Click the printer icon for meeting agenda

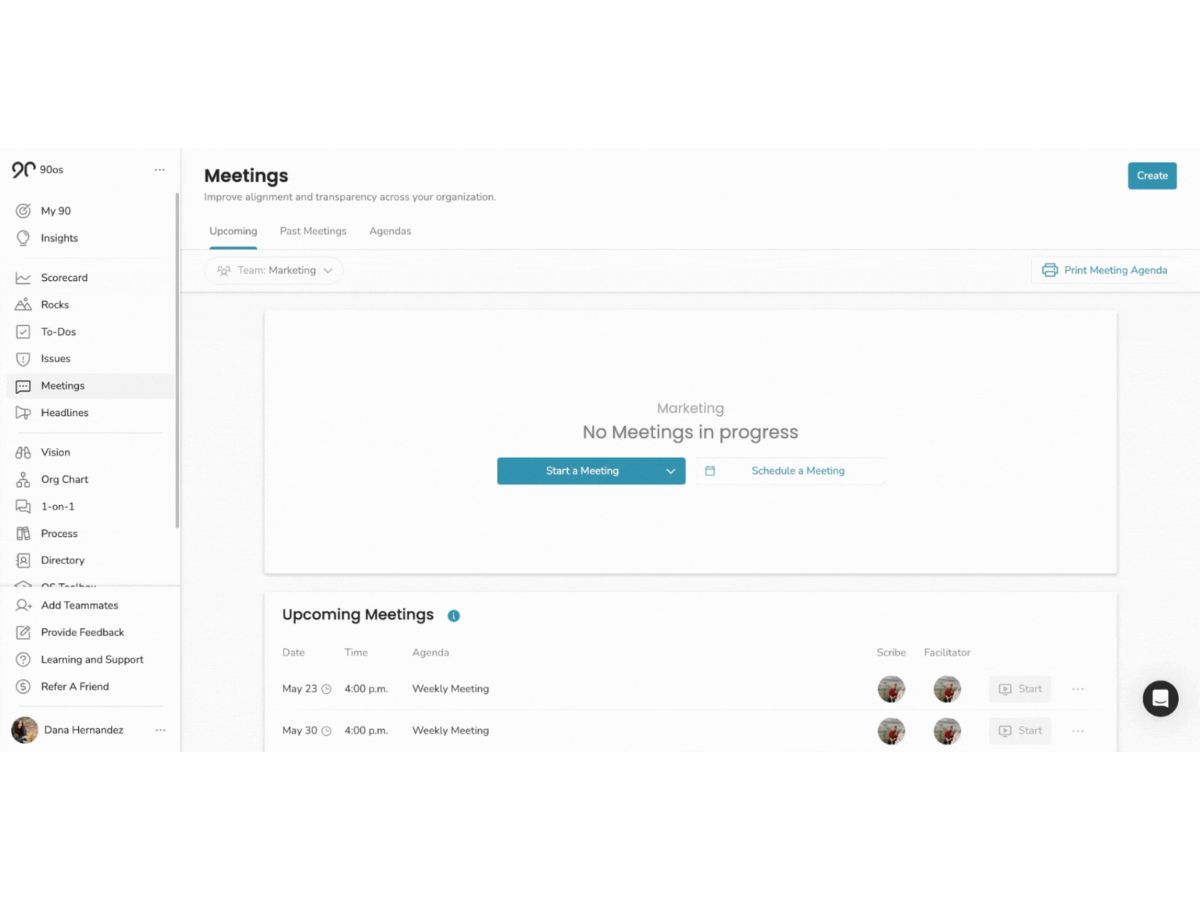click(x=1049, y=270)
